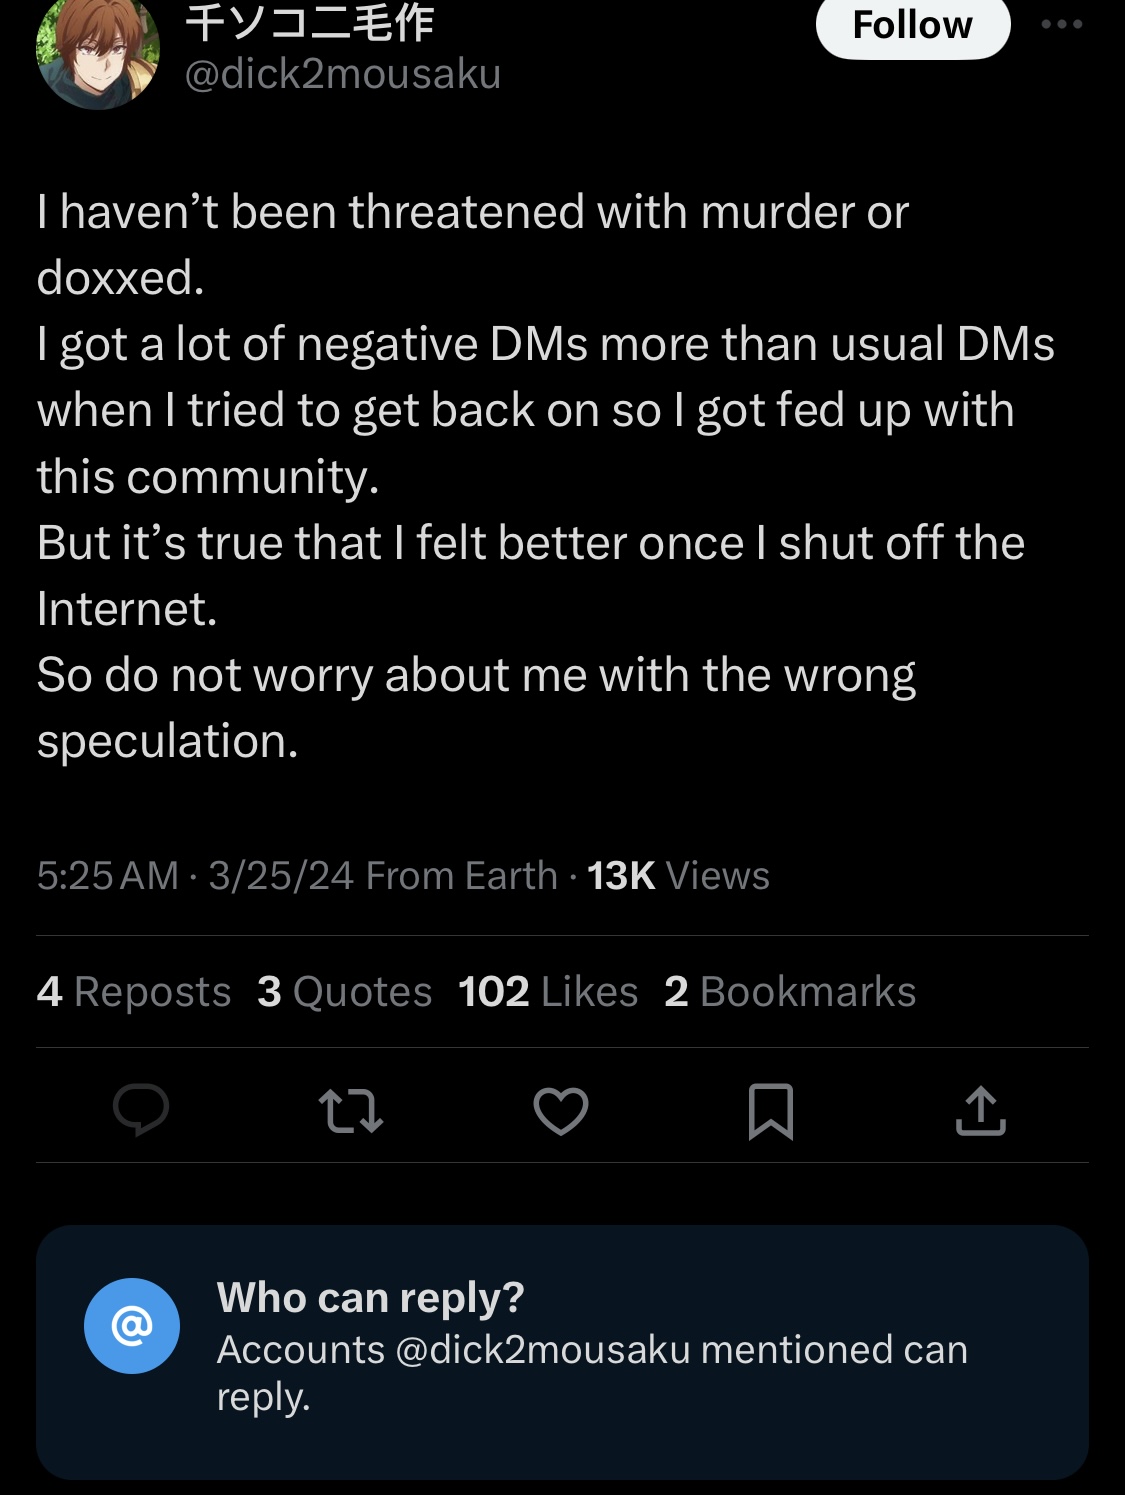
Task: Like the tweet with the heart icon
Action: 561,1111
